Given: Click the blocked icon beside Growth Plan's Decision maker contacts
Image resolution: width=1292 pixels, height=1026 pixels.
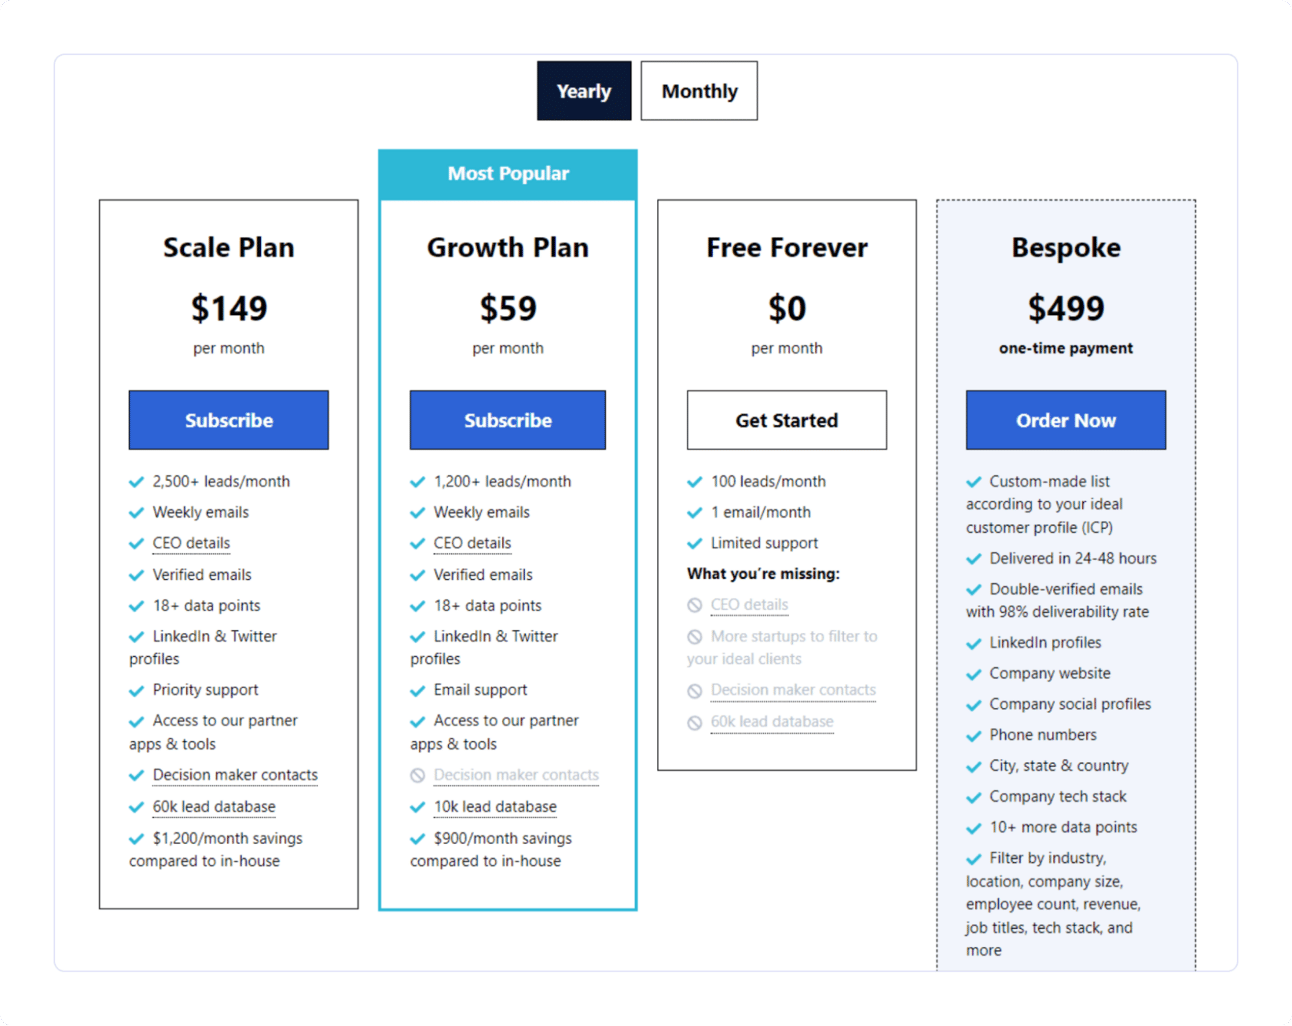Looking at the screenshot, I should tap(418, 776).
